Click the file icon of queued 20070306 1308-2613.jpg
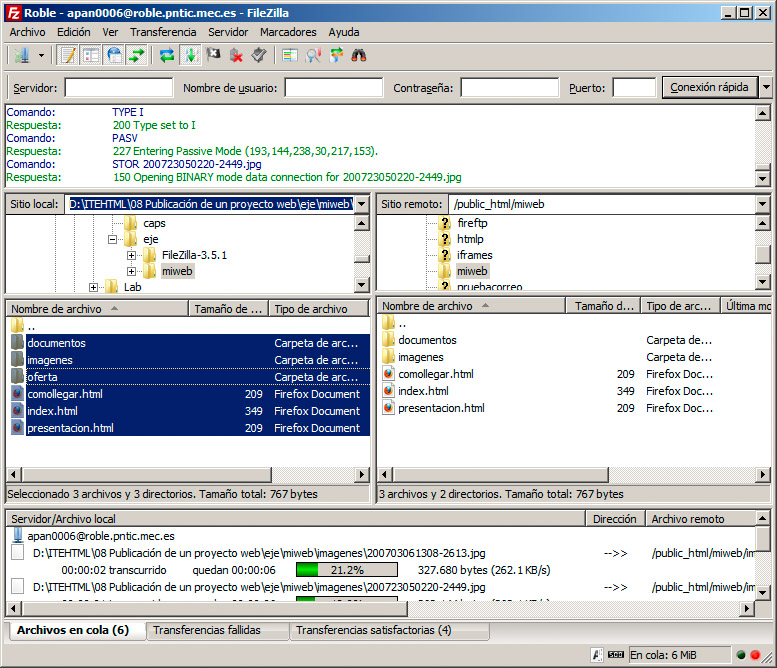777x668 pixels. click(17, 553)
